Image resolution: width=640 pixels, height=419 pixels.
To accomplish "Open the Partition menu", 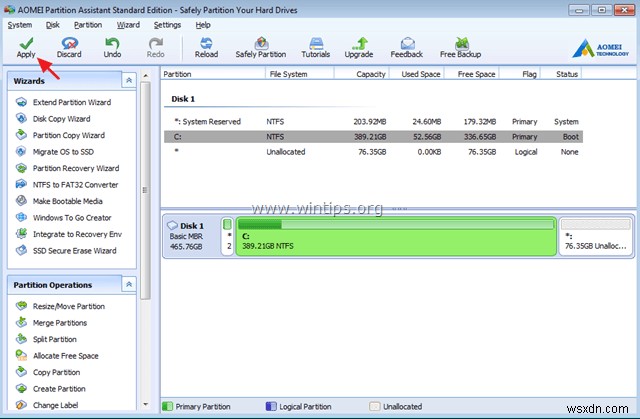I will [x=88, y=24].
